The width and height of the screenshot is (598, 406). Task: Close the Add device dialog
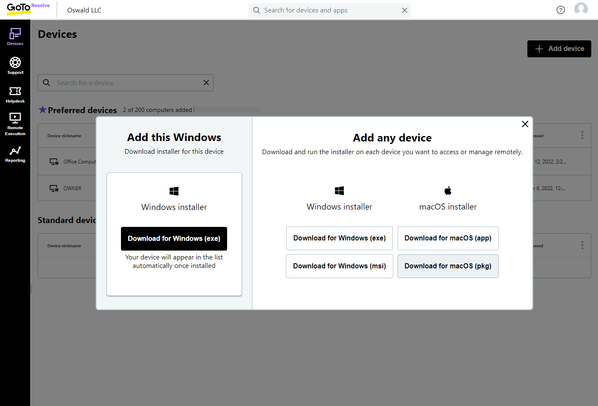[x=525, y=124]
